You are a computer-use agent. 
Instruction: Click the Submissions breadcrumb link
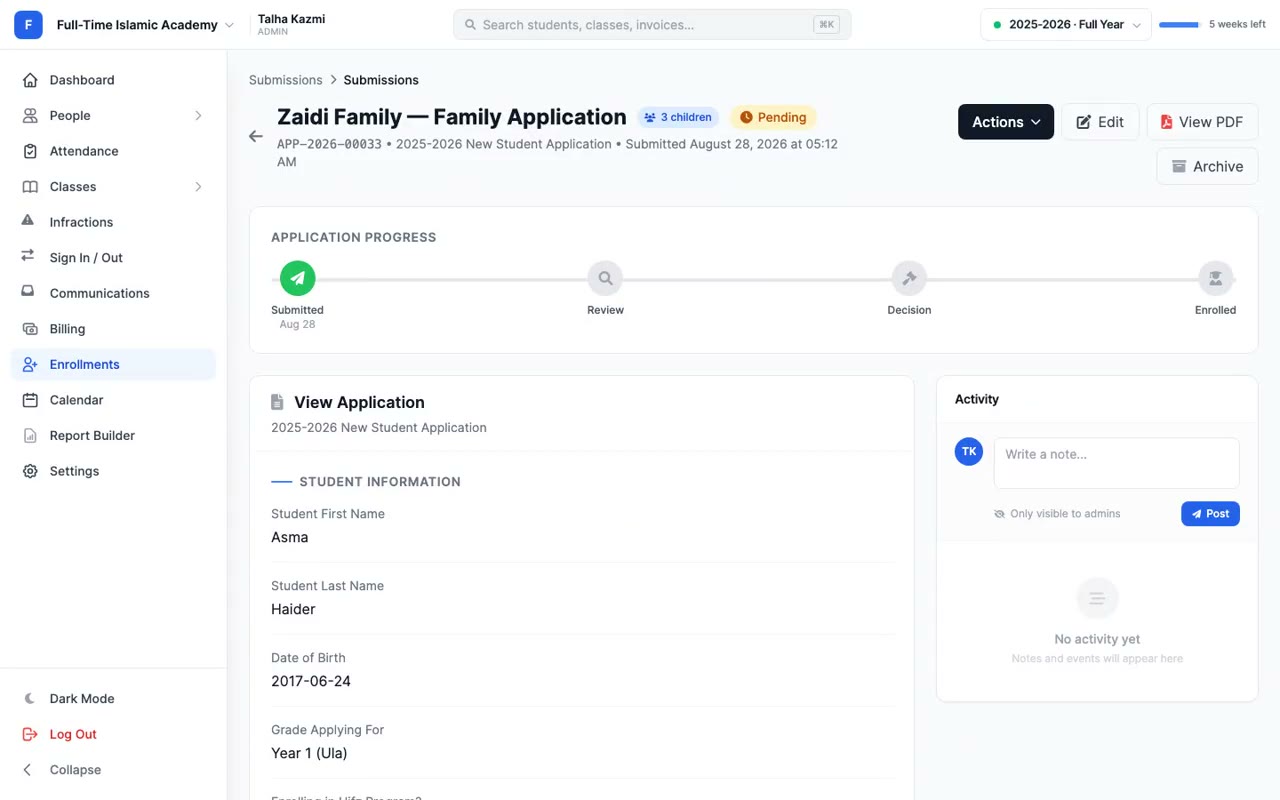pos(286,80)
